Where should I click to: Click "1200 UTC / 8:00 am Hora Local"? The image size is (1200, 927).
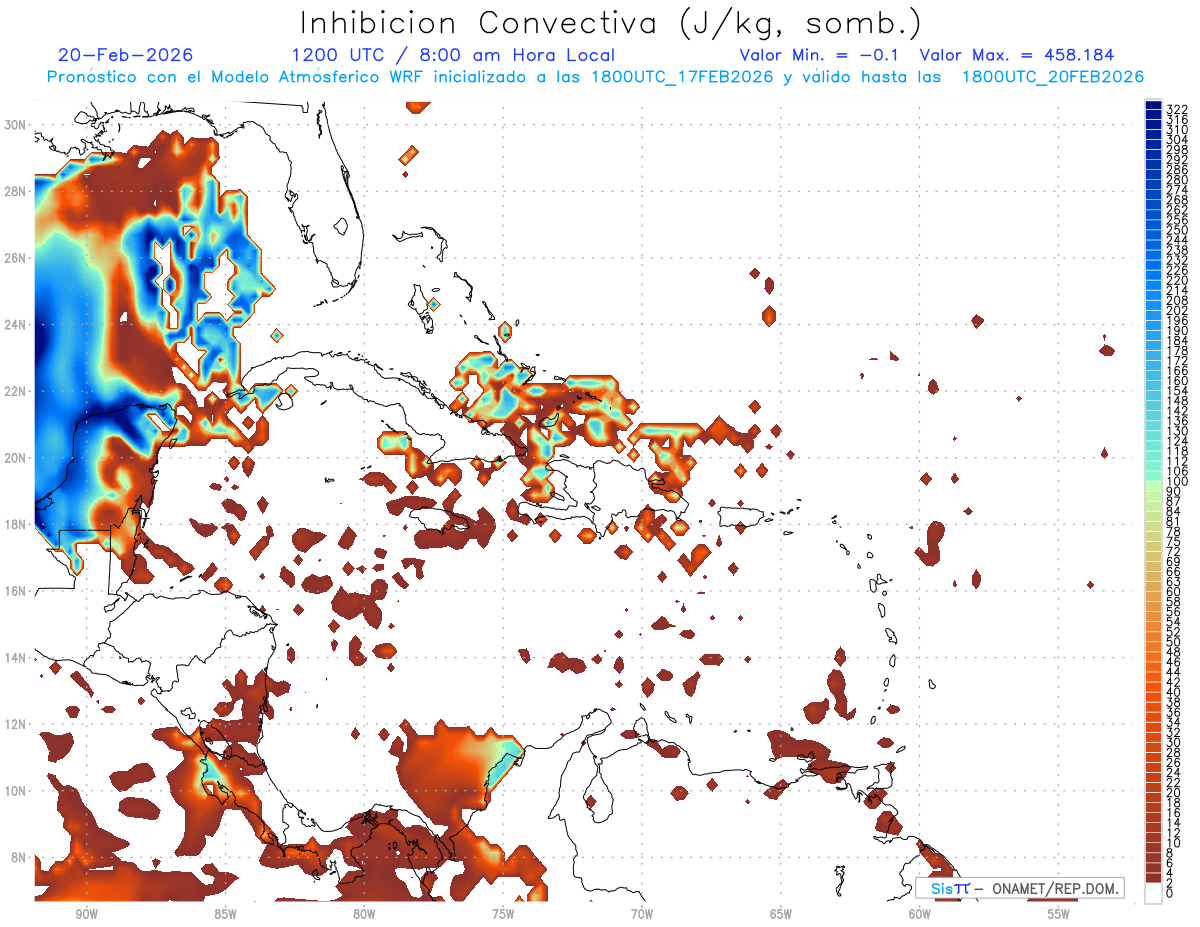(453, 56)
